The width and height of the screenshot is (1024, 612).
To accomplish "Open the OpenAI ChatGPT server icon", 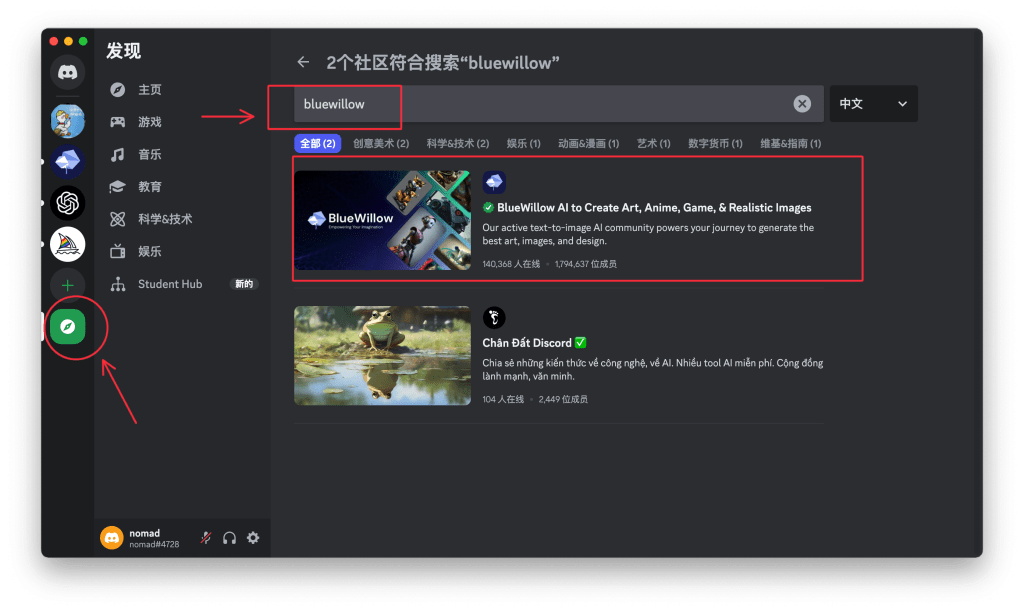I will 67,203.
